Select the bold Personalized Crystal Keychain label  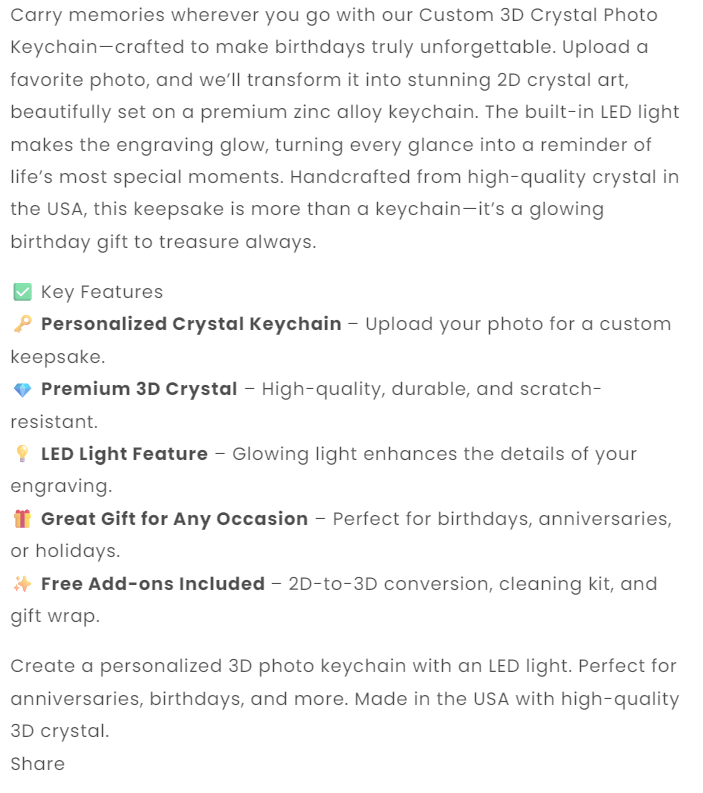[x=191, y=324]
